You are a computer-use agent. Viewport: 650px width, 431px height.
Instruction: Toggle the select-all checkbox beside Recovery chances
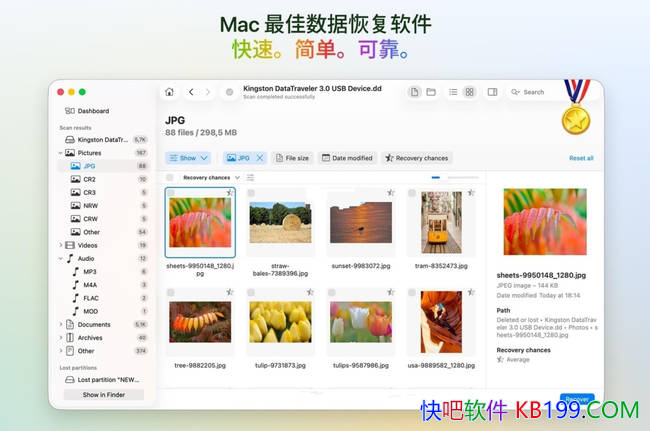[171, 177]
